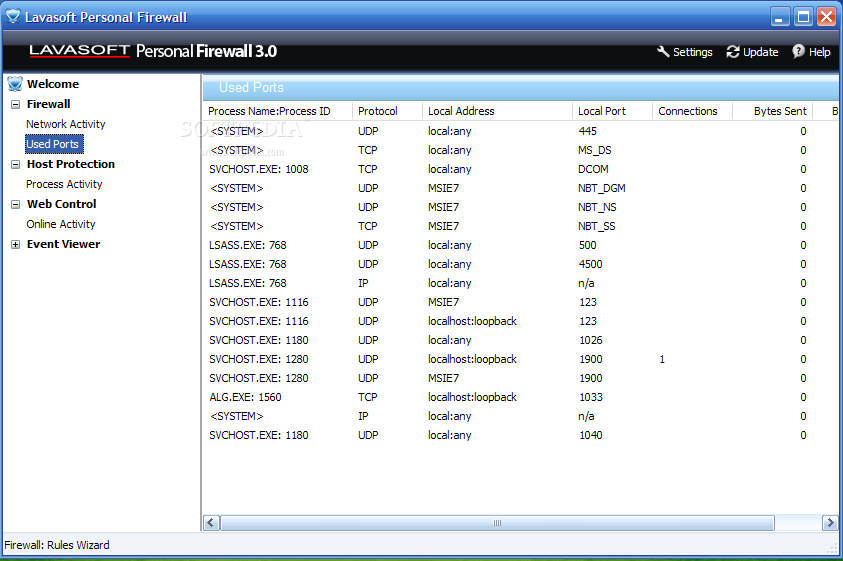Open the Welcome page
This screenshot has height=561, width=843.
pos(53,84)
